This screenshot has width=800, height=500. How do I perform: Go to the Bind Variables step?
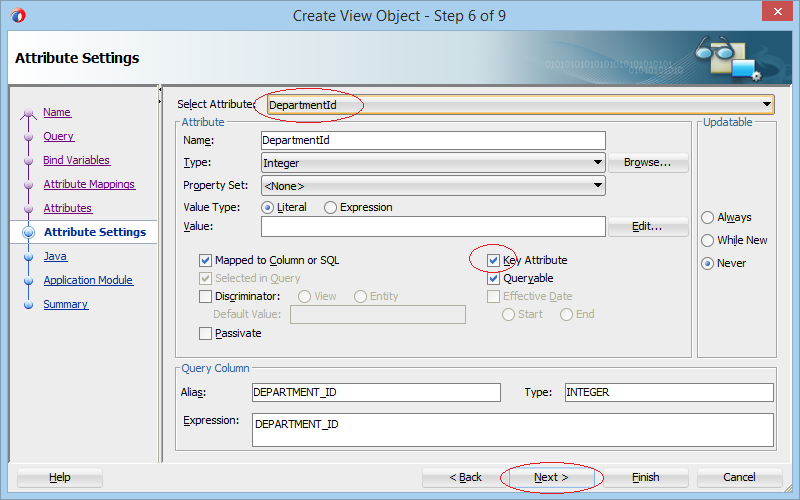(x=77, y=160)
